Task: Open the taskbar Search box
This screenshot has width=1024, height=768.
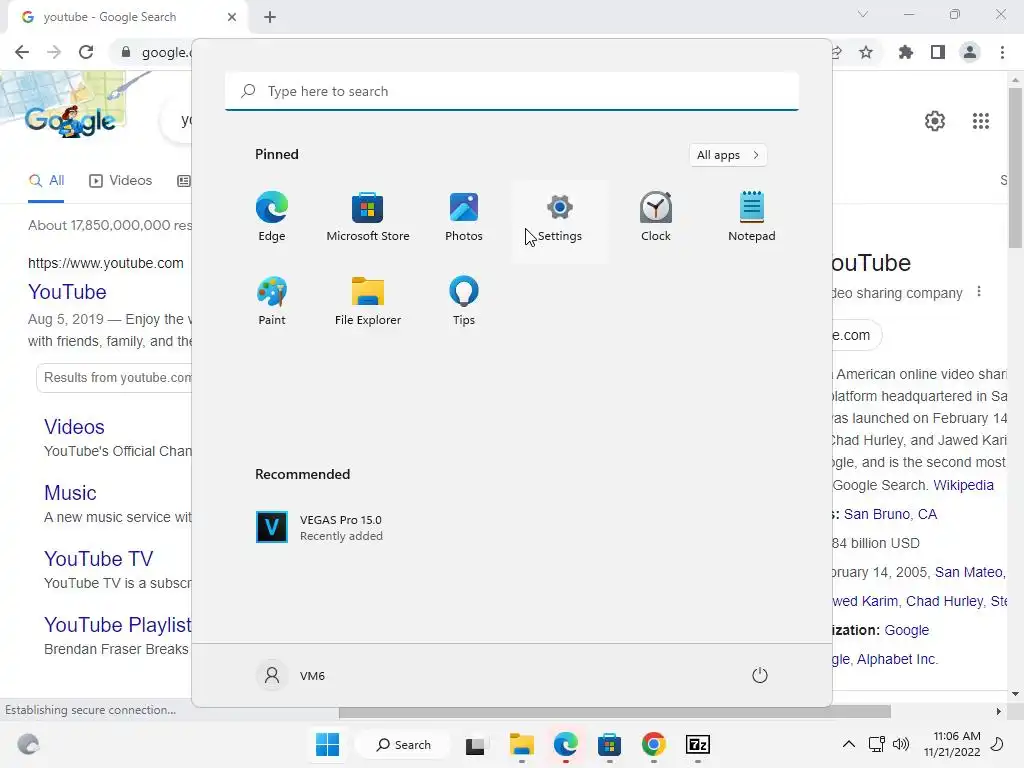Action: click(404, 744)
